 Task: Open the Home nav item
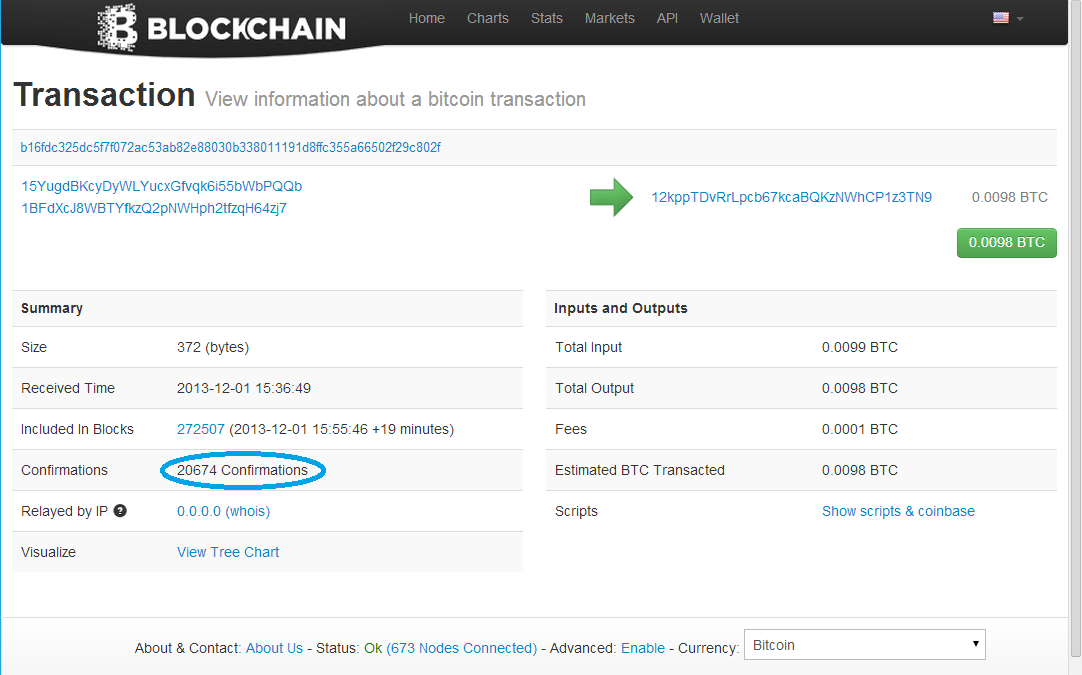pos(426,19)
